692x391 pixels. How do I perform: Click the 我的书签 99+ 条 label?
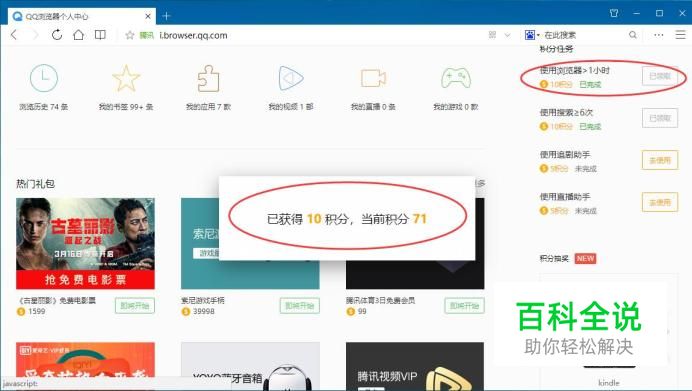[126, 107]
